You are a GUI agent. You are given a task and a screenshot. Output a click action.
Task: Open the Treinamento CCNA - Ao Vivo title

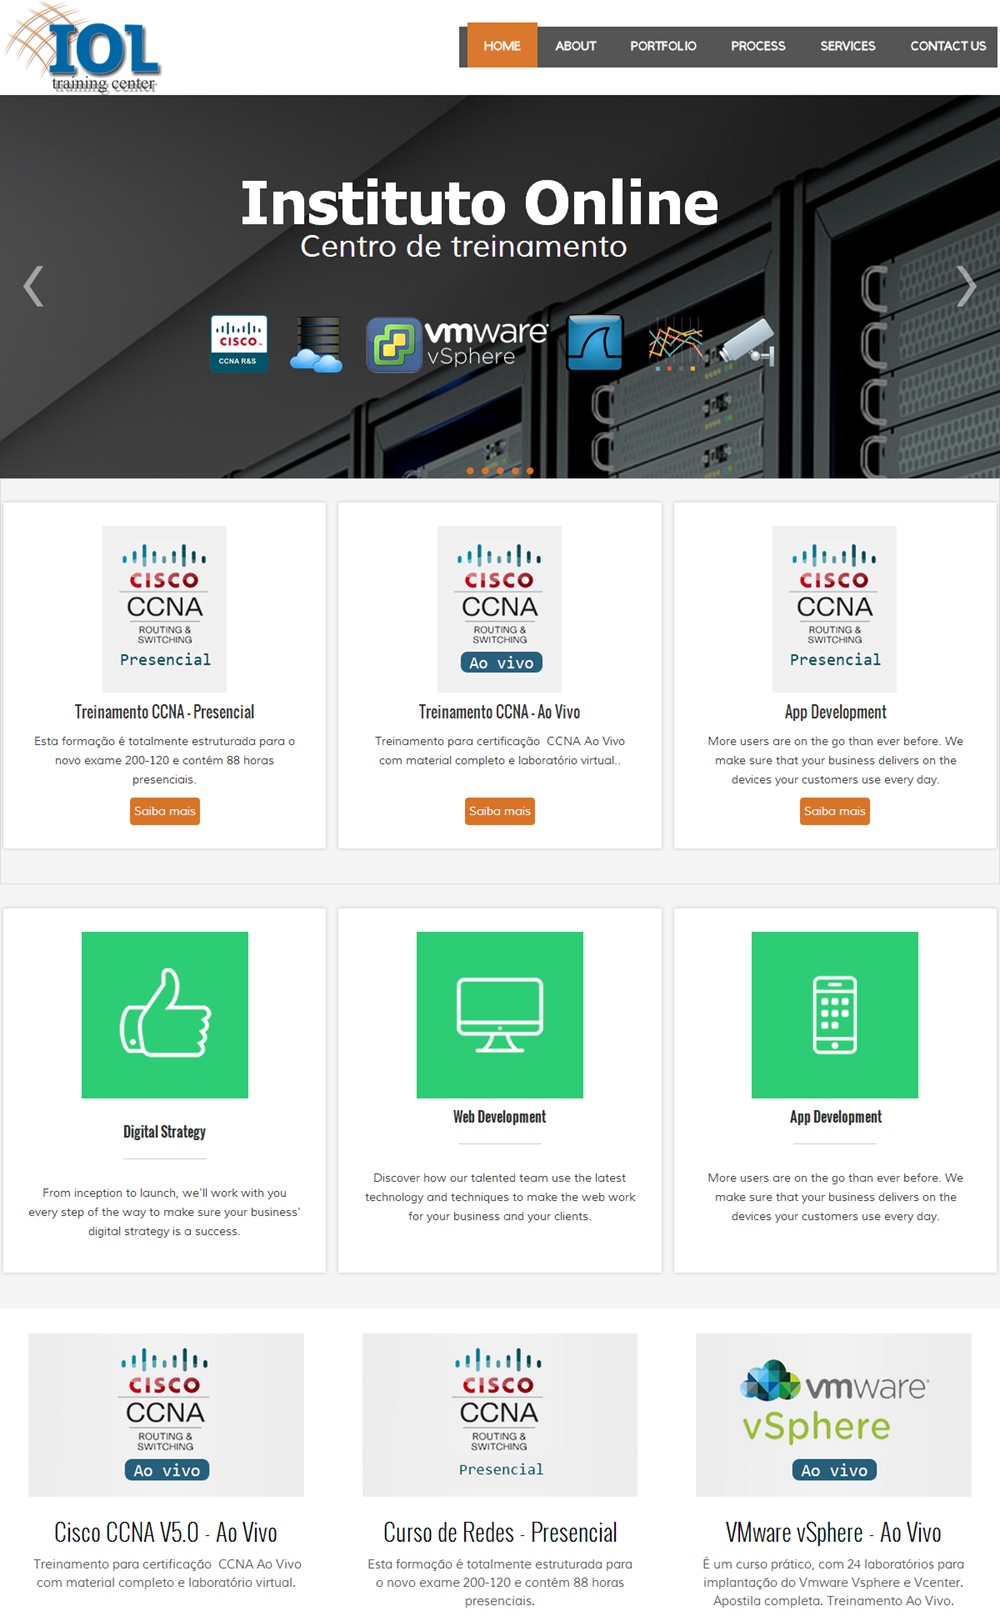[500, 712]
